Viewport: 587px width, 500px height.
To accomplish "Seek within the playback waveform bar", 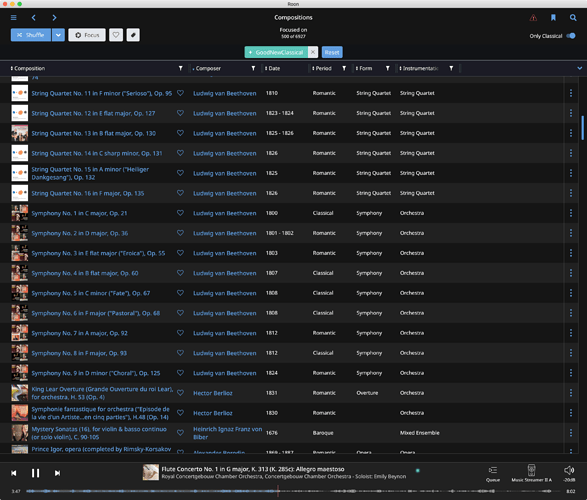I will tap(293, 491).
